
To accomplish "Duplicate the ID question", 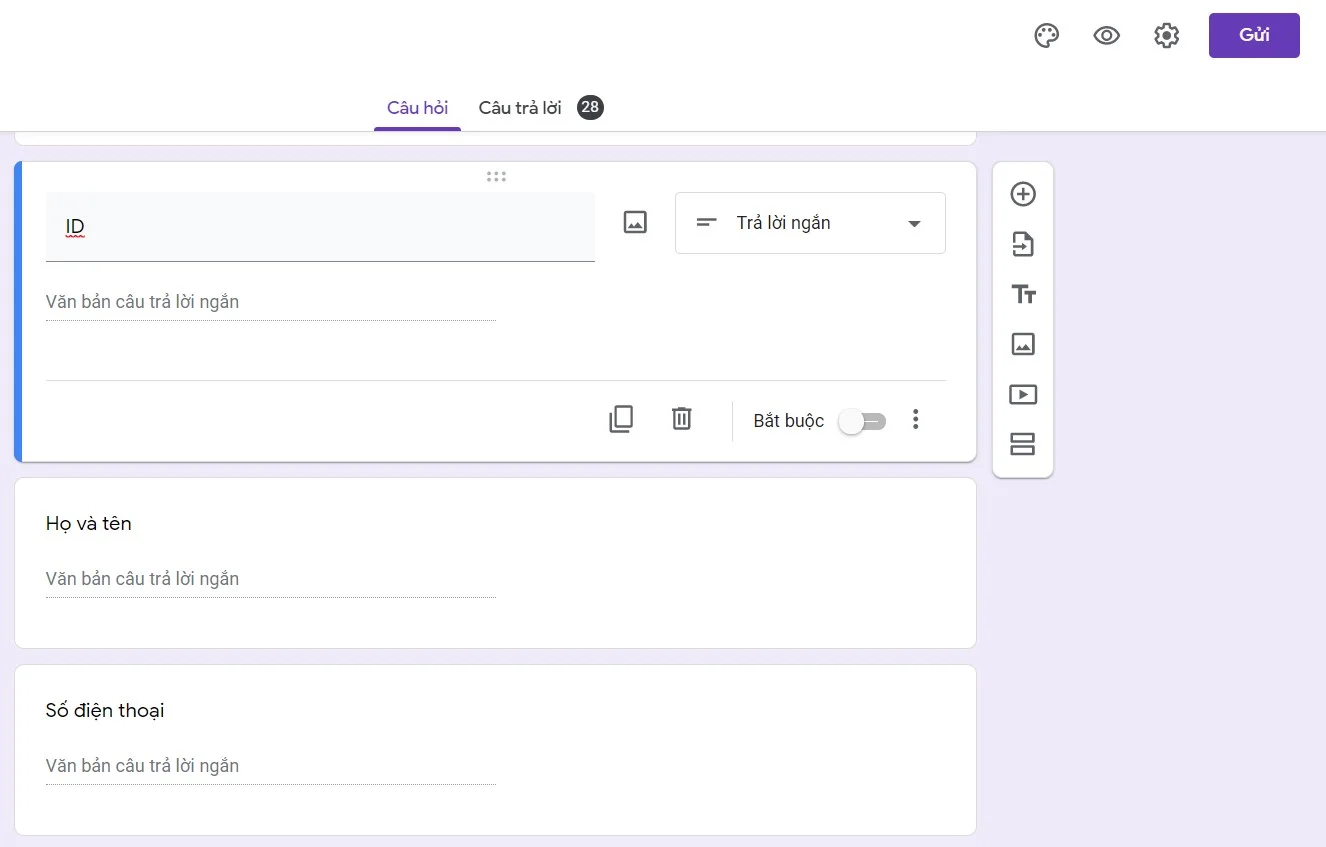I will 621,419.
